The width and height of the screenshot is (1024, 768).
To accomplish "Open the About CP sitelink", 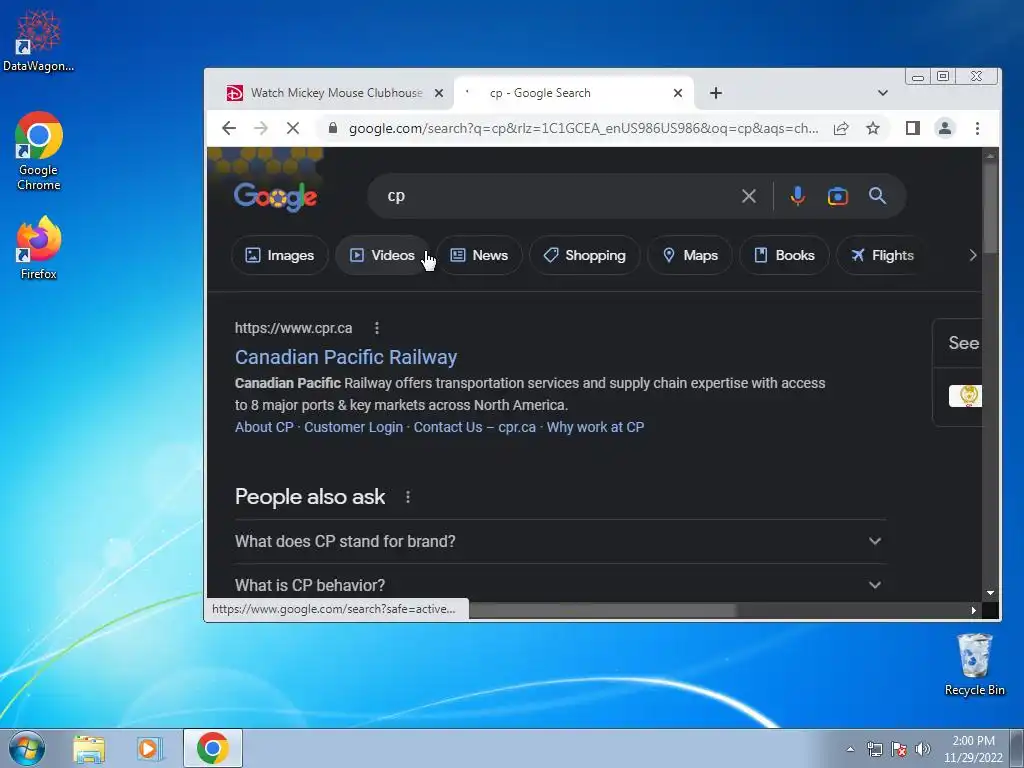I will pyautogui.click(x=264, y=427).
